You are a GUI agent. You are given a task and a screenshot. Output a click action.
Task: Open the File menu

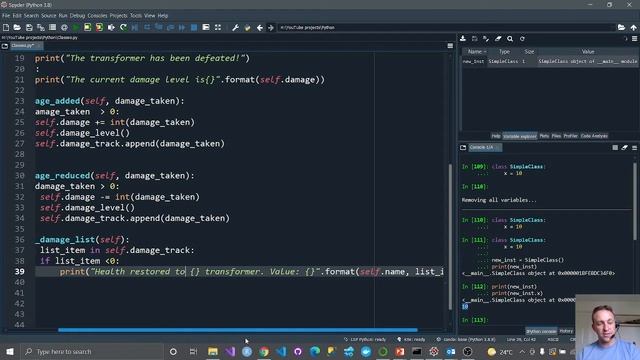pos(6,16)
